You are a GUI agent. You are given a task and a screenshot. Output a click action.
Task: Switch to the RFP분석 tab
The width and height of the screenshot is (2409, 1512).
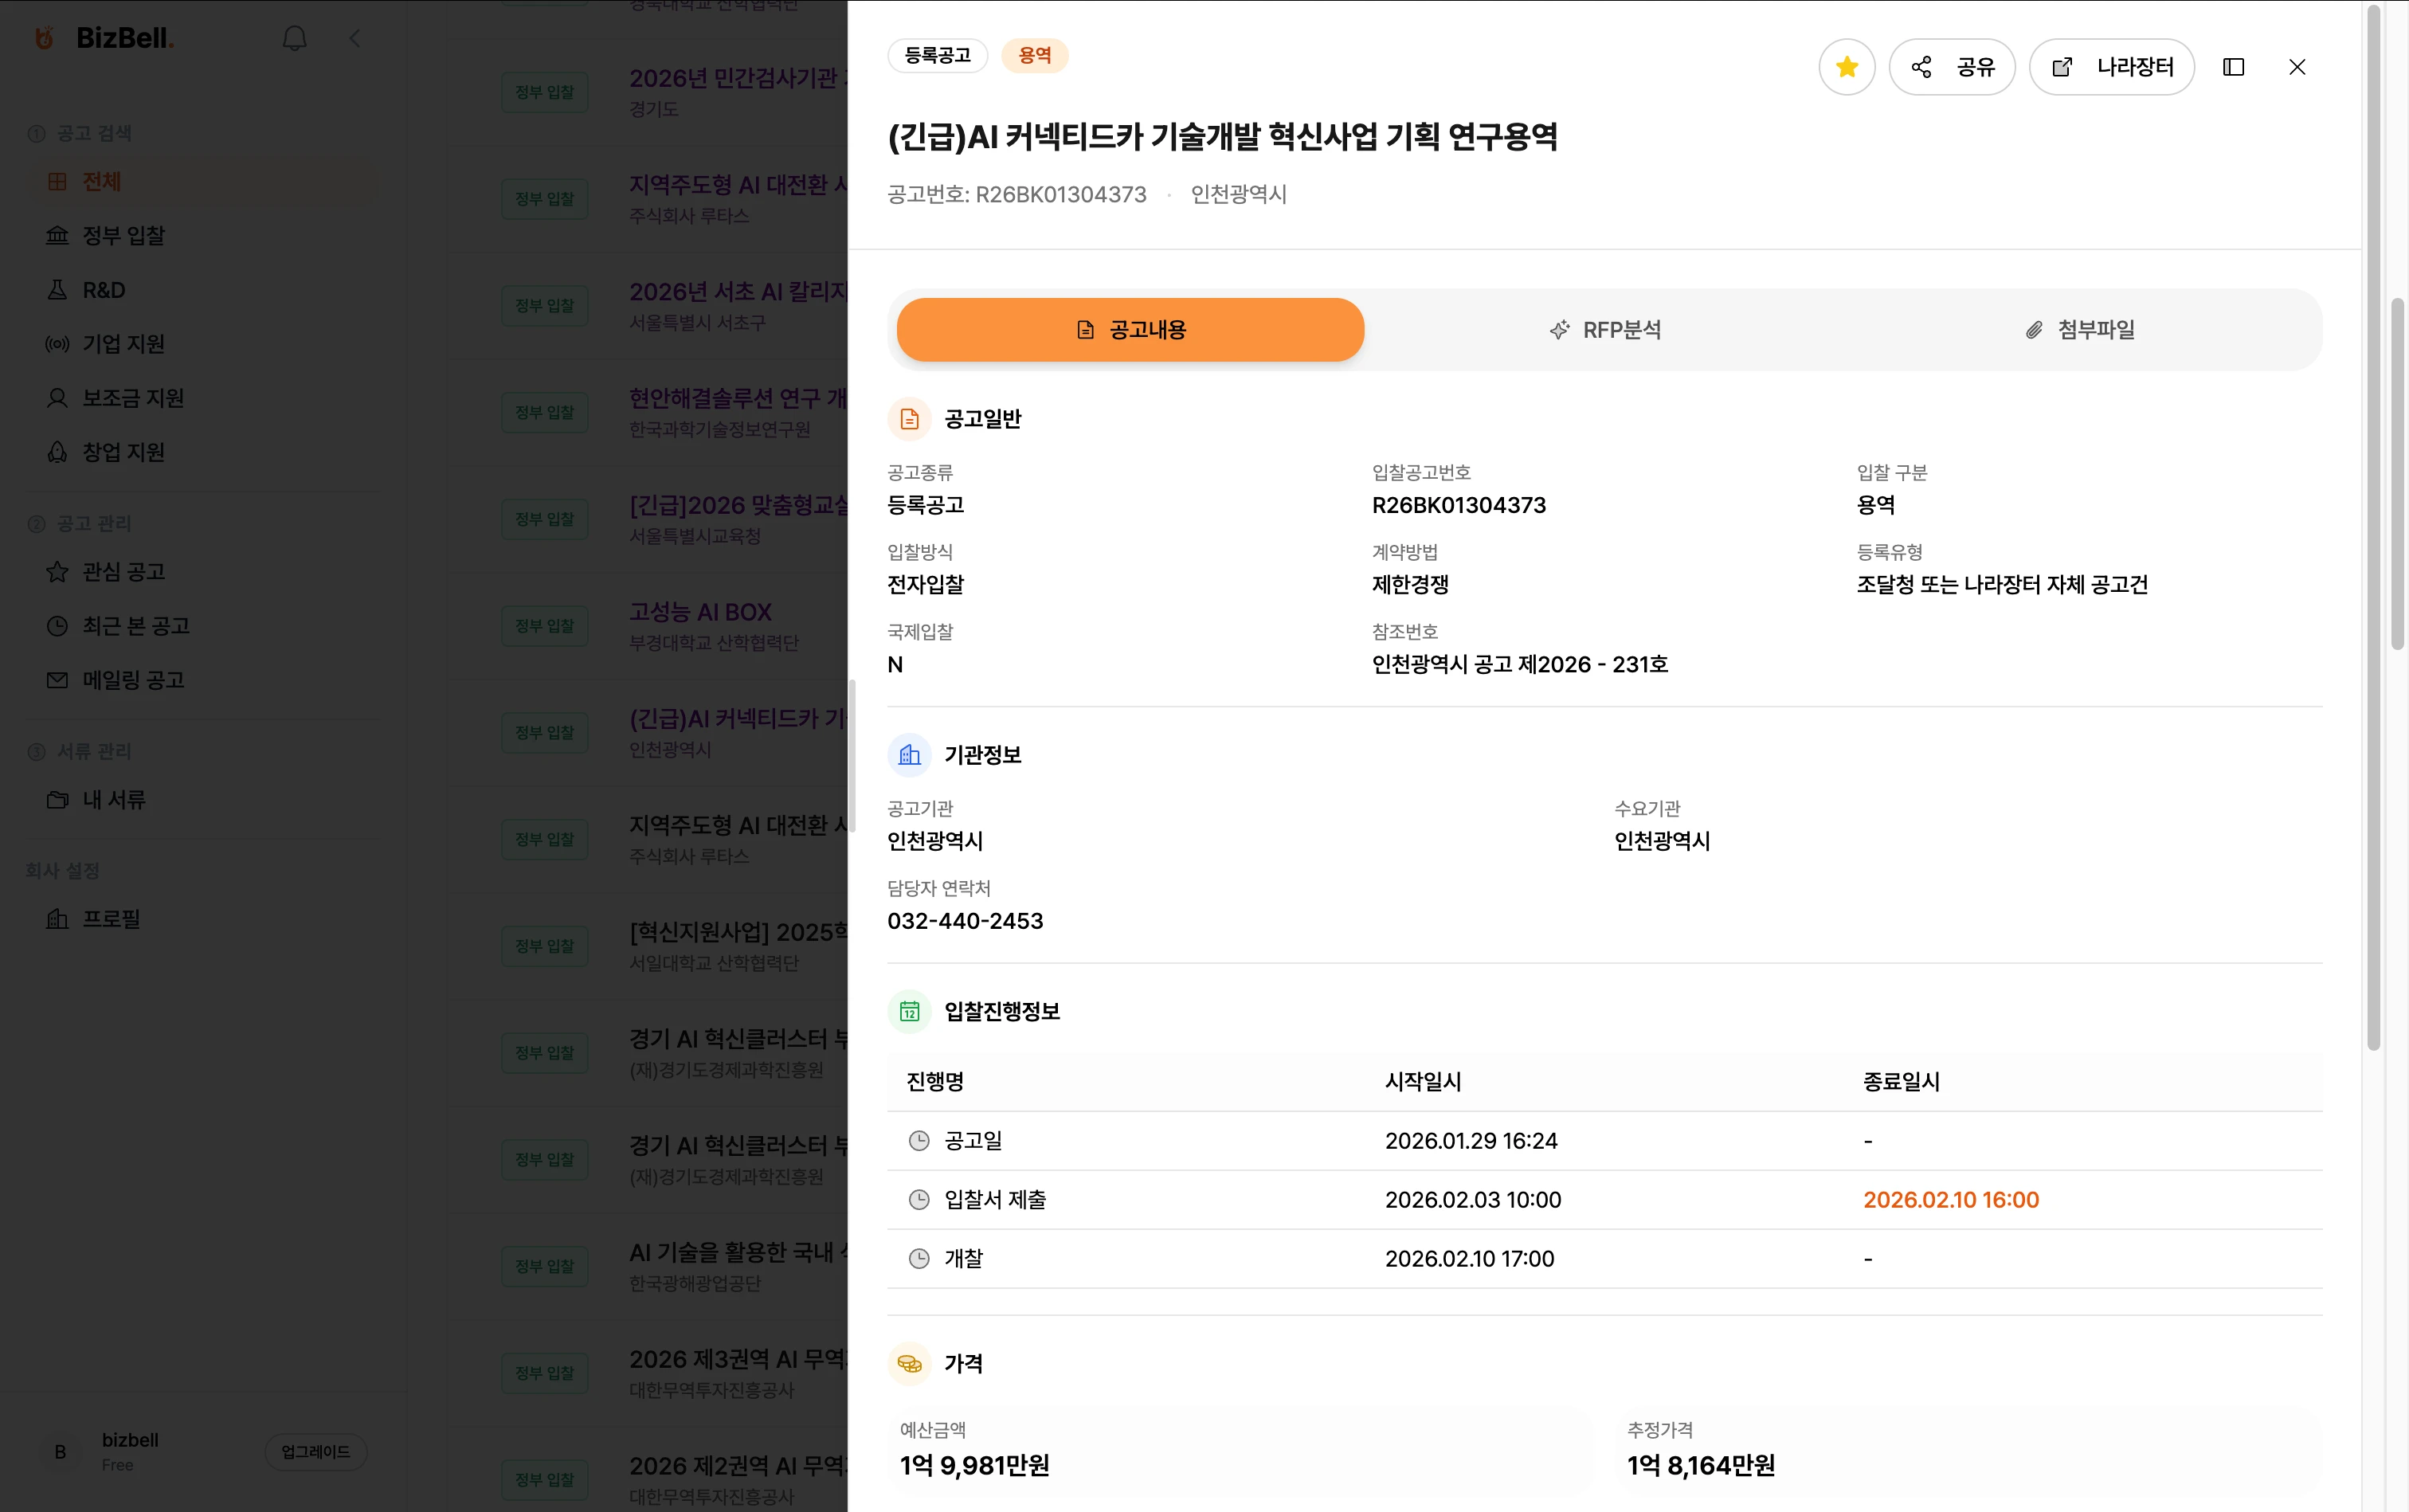[x=1604, y=330]
